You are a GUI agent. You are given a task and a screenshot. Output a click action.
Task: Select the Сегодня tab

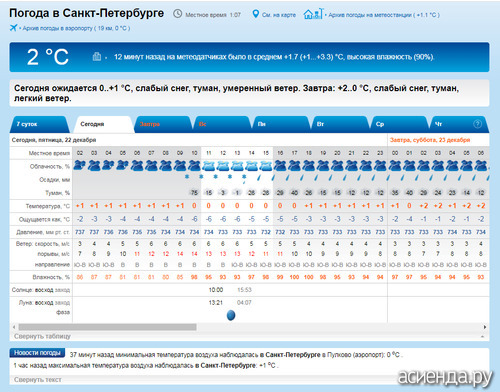click(104, 124)
